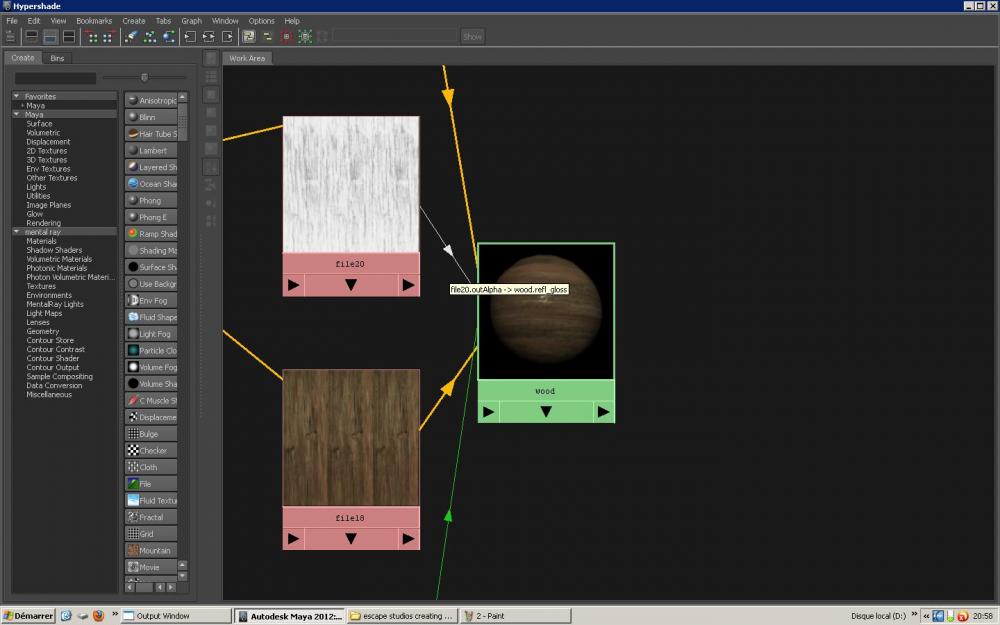Collapse the mental ray category
The width and height of the screenshot is (1000, 625).
[x=17, y=232]
